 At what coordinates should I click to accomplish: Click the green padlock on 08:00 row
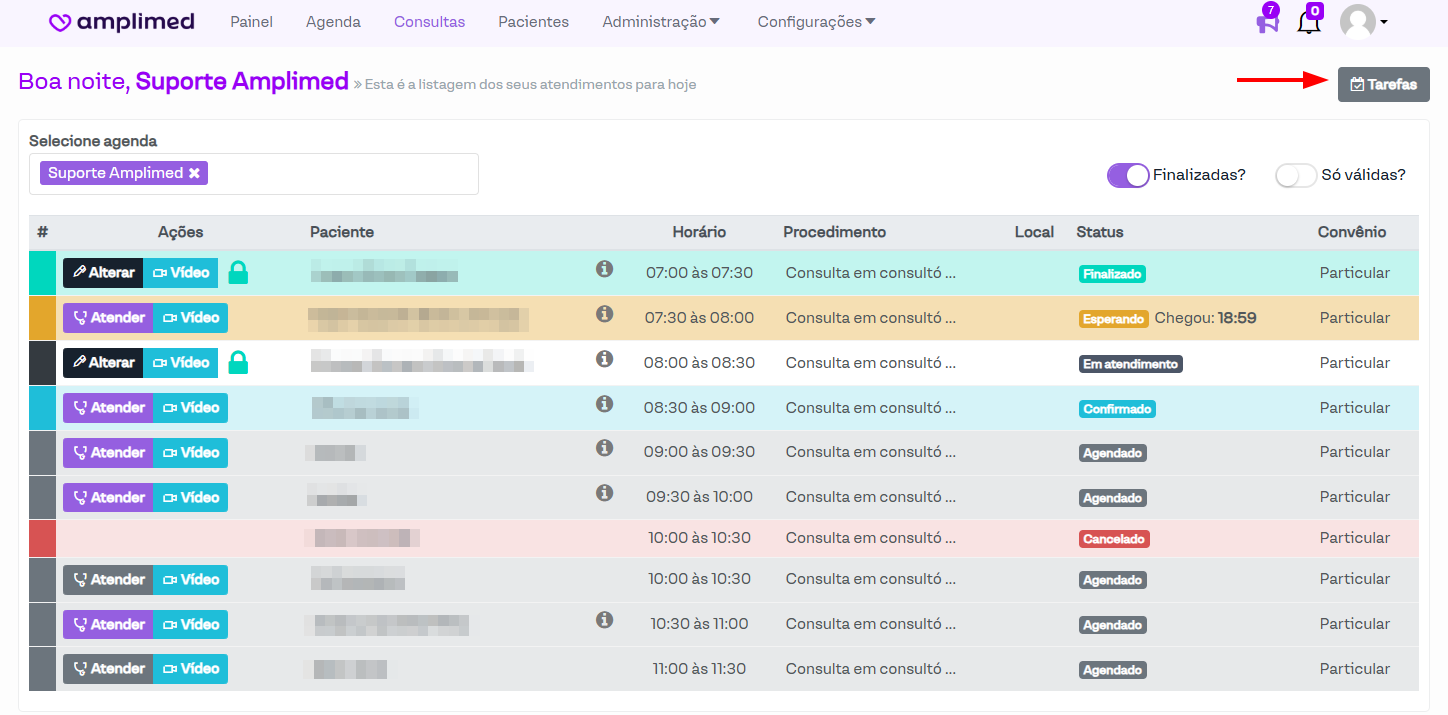pyautogui.click(x=238, y=363)
